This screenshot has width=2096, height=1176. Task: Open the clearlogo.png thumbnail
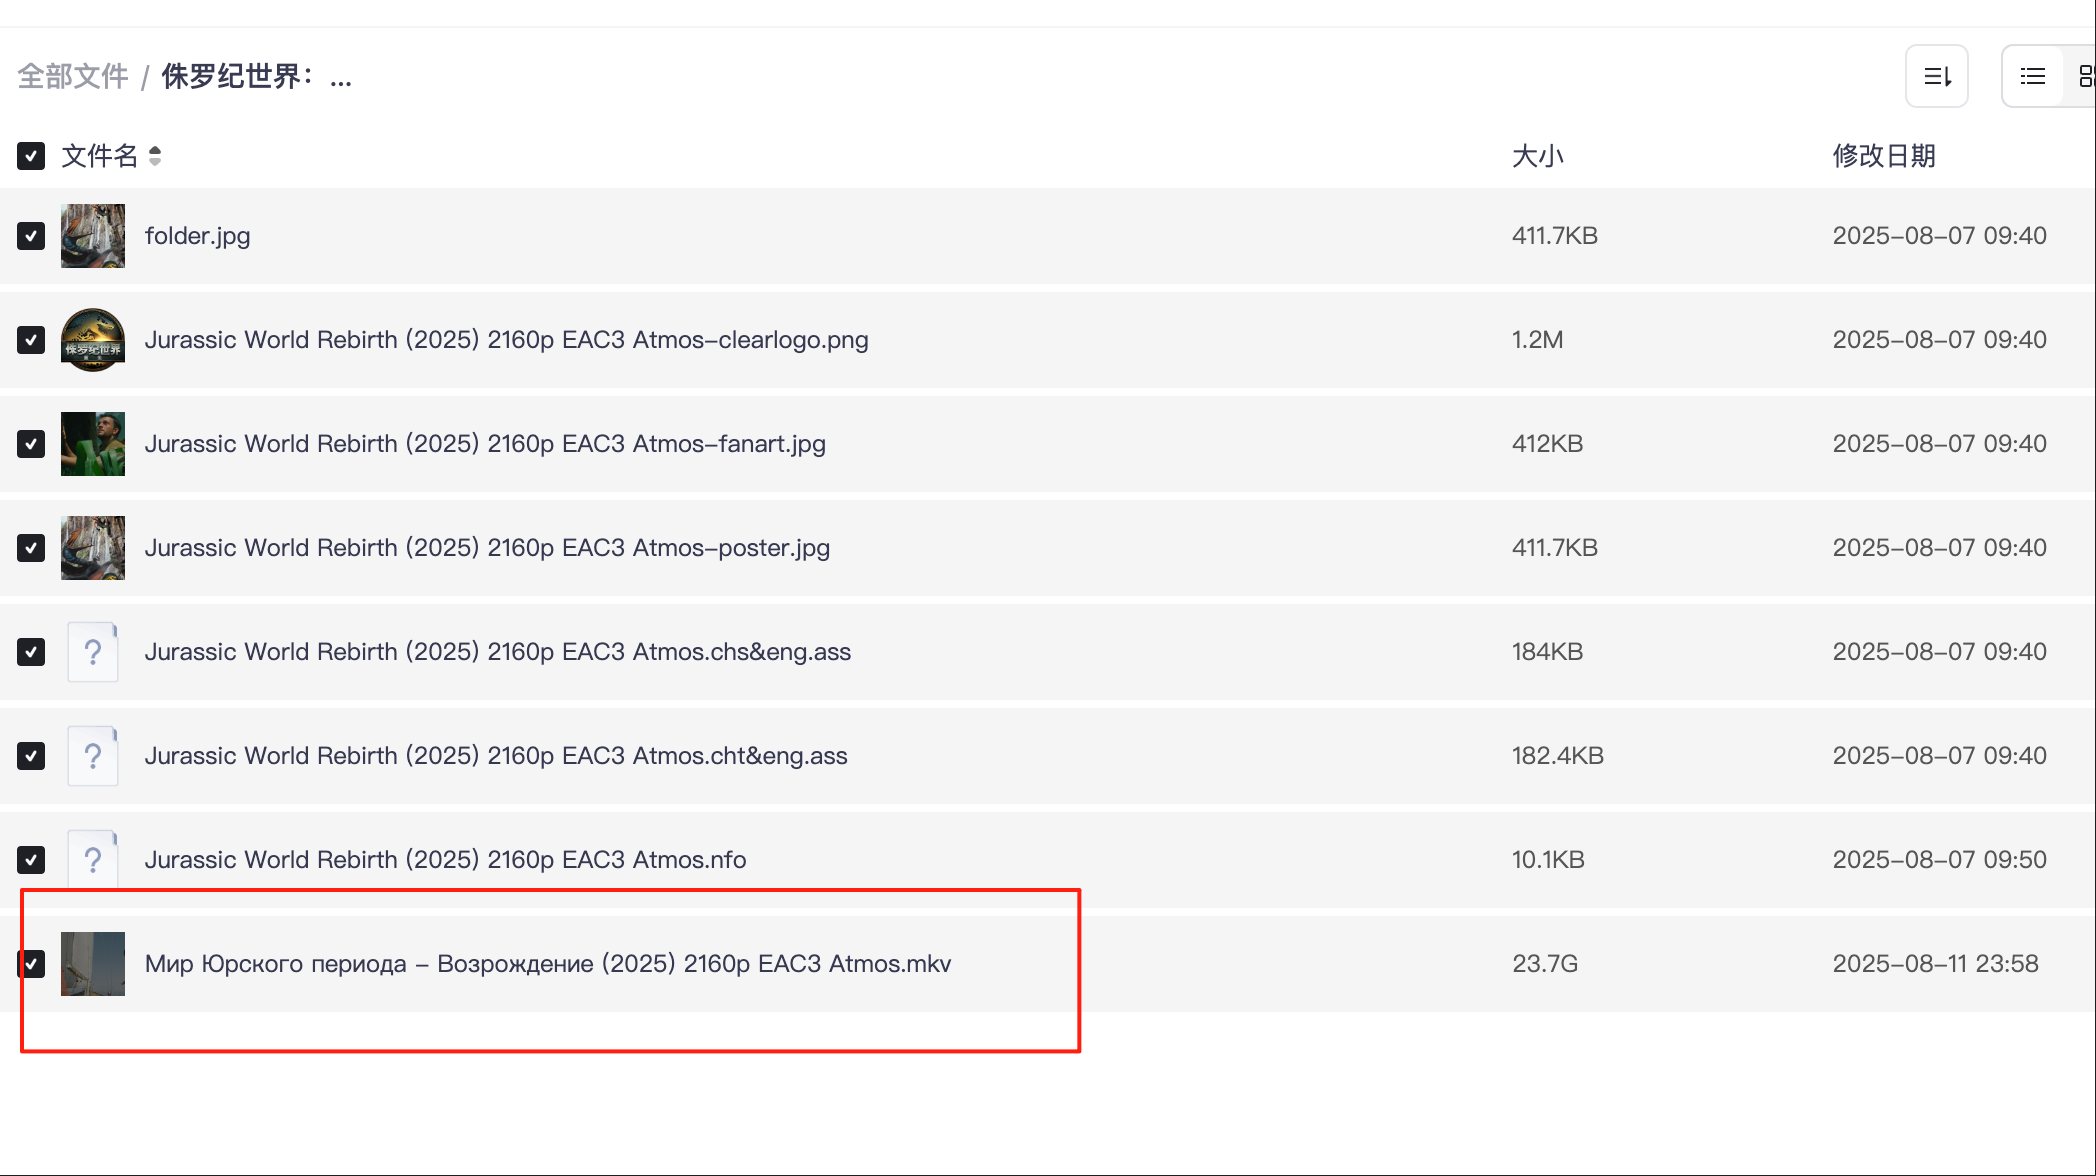[x=93, y=340]
